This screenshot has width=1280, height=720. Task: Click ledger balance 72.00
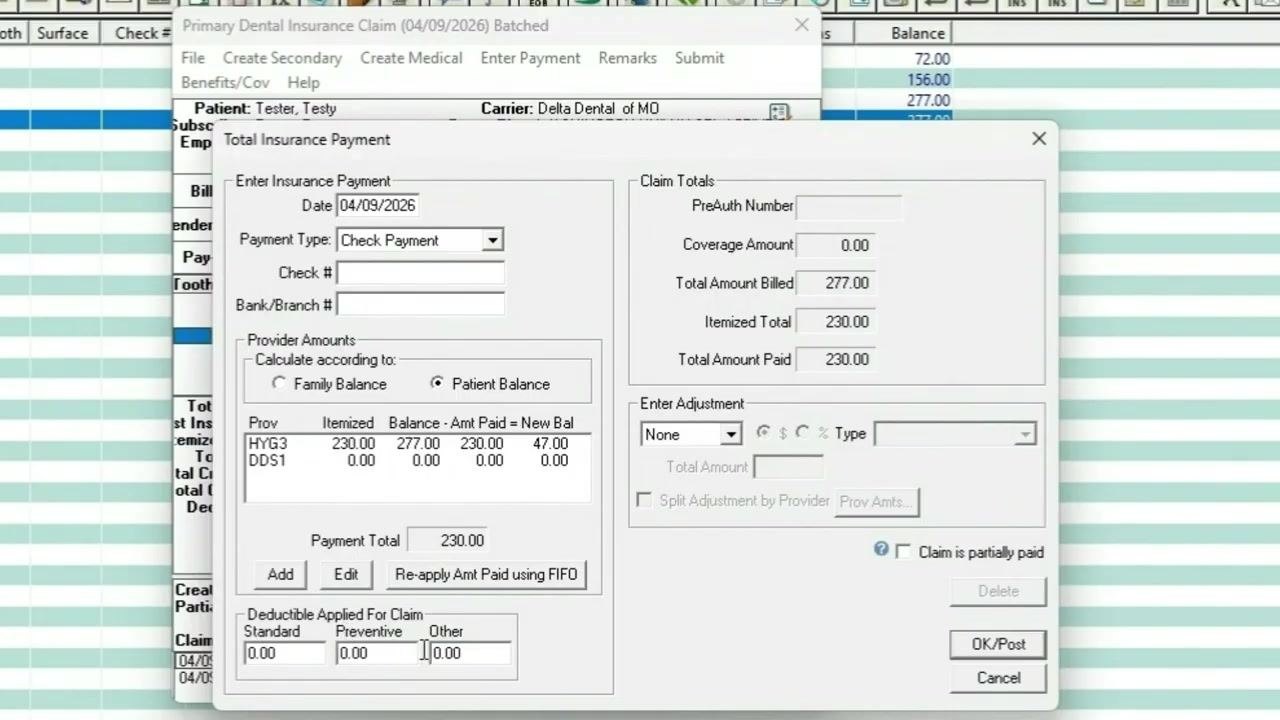click(x=932, y=59)
